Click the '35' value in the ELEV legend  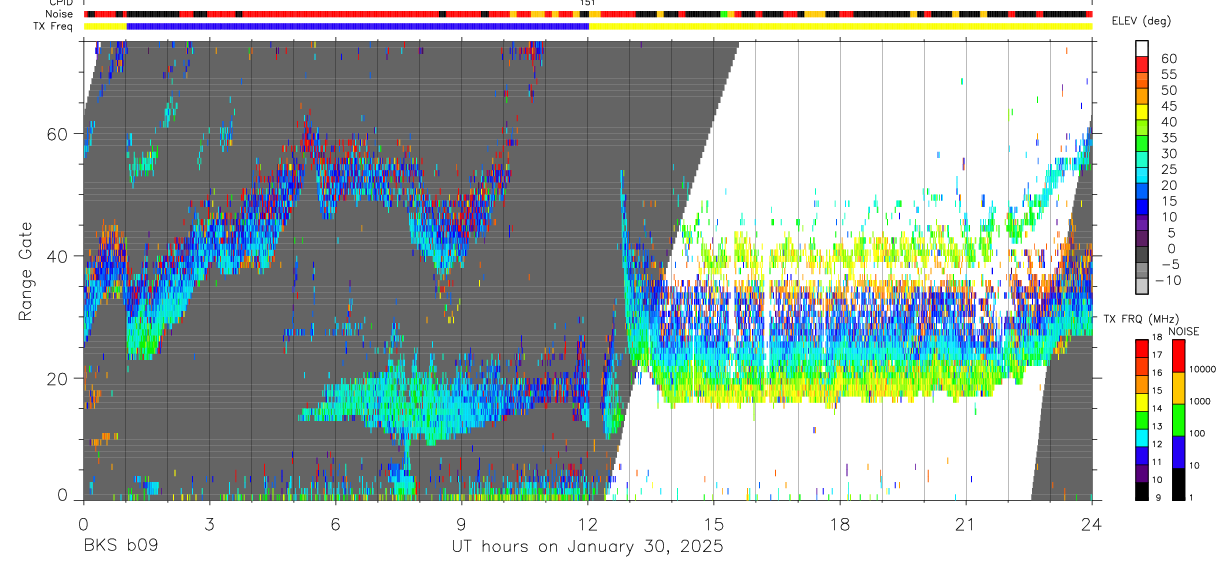click(1167, 137)
